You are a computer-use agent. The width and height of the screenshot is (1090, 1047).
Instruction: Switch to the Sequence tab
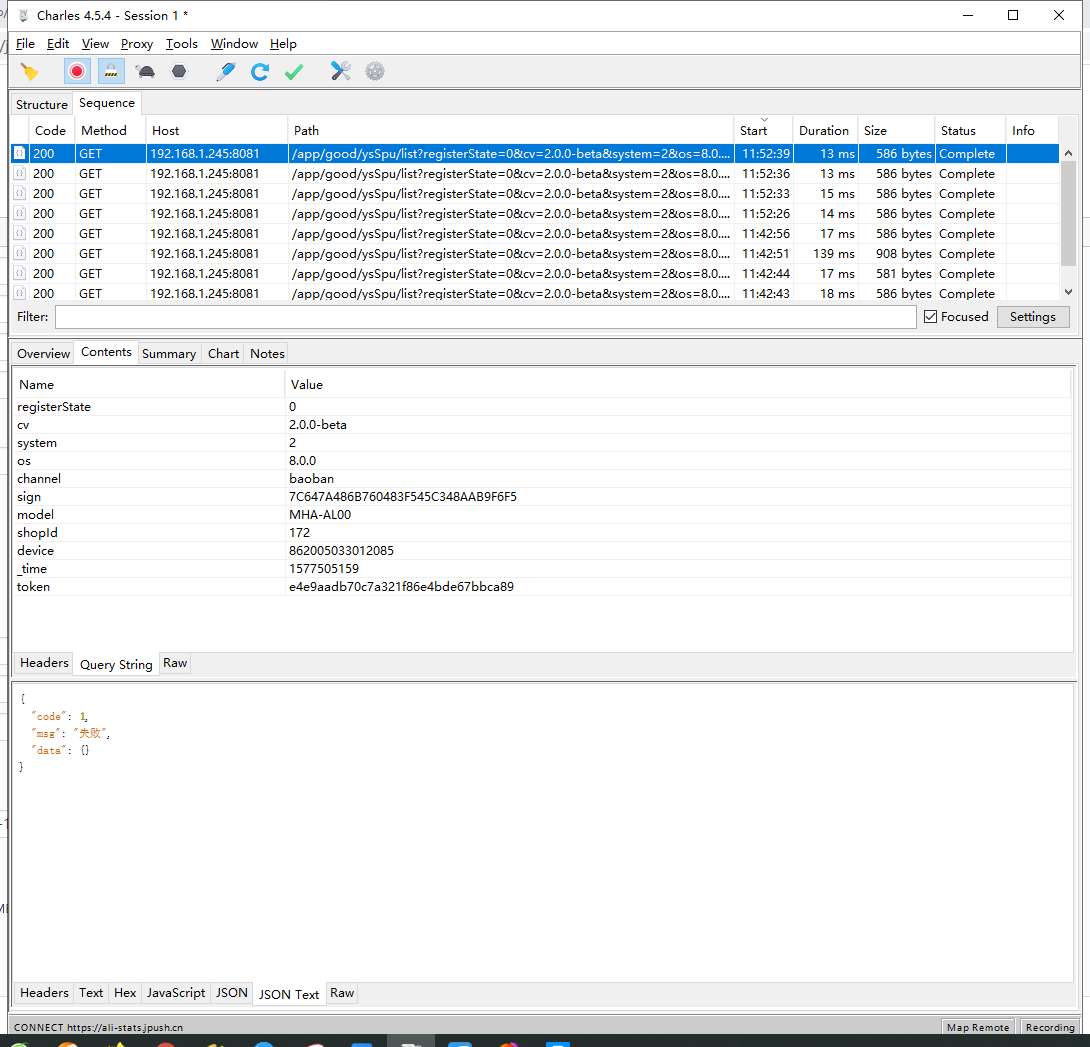pyautogui.click(x=107, y=103)
